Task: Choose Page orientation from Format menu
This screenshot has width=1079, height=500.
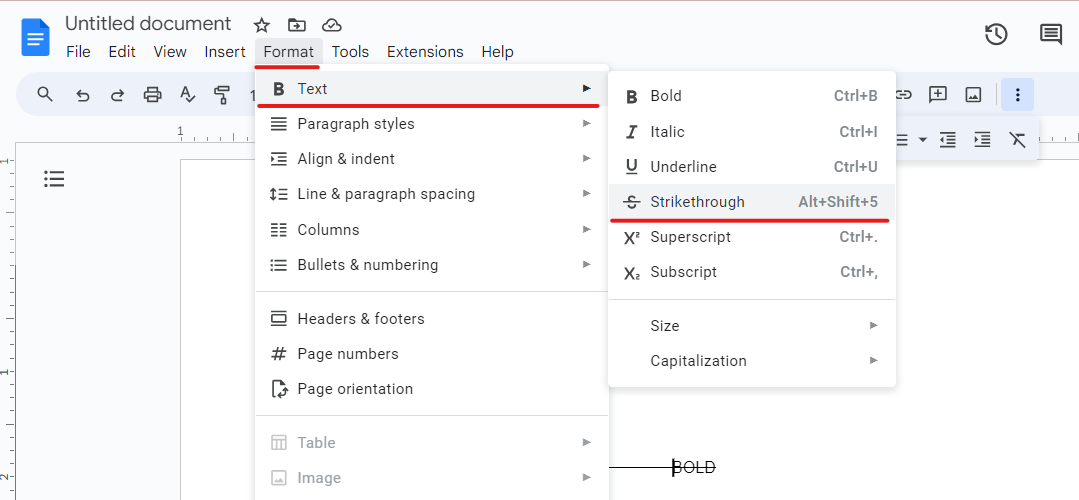Action: (x=355, y=389)
